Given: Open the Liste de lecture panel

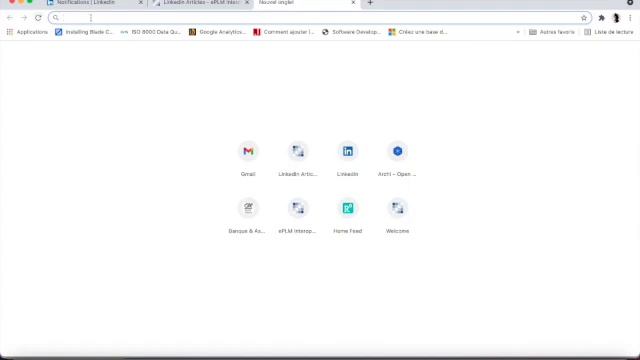Looking at the screenshot, I should [609, 32].
